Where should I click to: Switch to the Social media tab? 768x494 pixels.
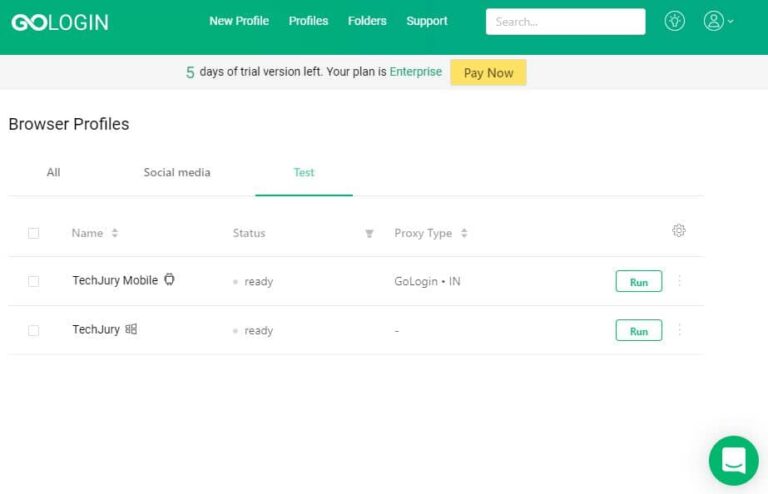[177, 172]
